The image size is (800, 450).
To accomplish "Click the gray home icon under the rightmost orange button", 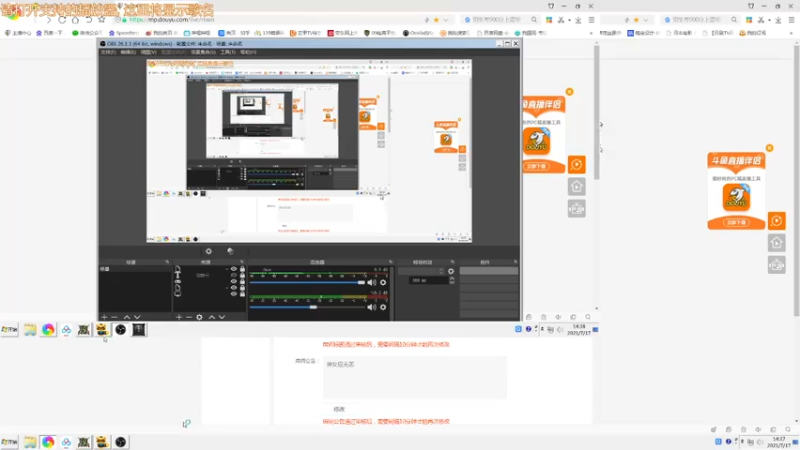I will pyautogui.click(x=777, y=243).
